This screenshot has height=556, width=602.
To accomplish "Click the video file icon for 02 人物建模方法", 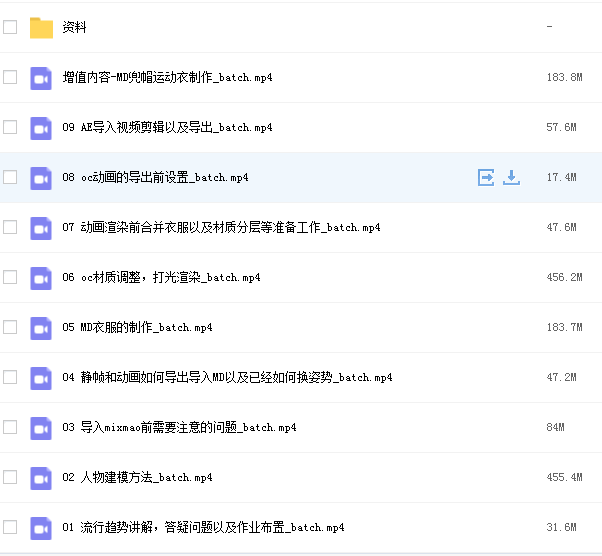I will point(41,477).
